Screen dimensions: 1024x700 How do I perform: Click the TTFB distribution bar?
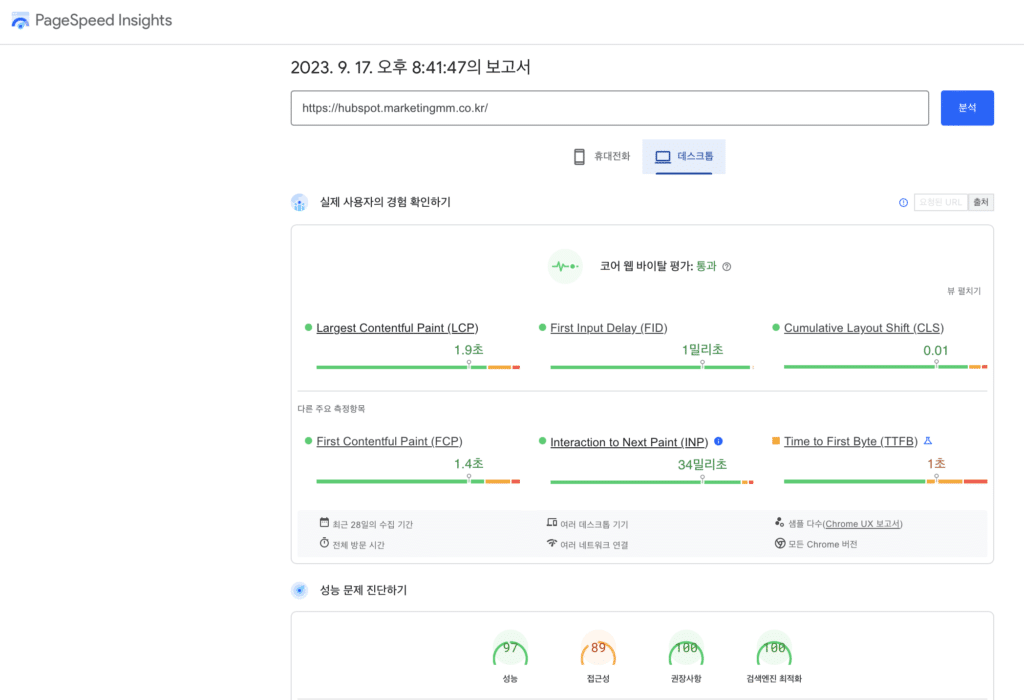pos(886,481)
